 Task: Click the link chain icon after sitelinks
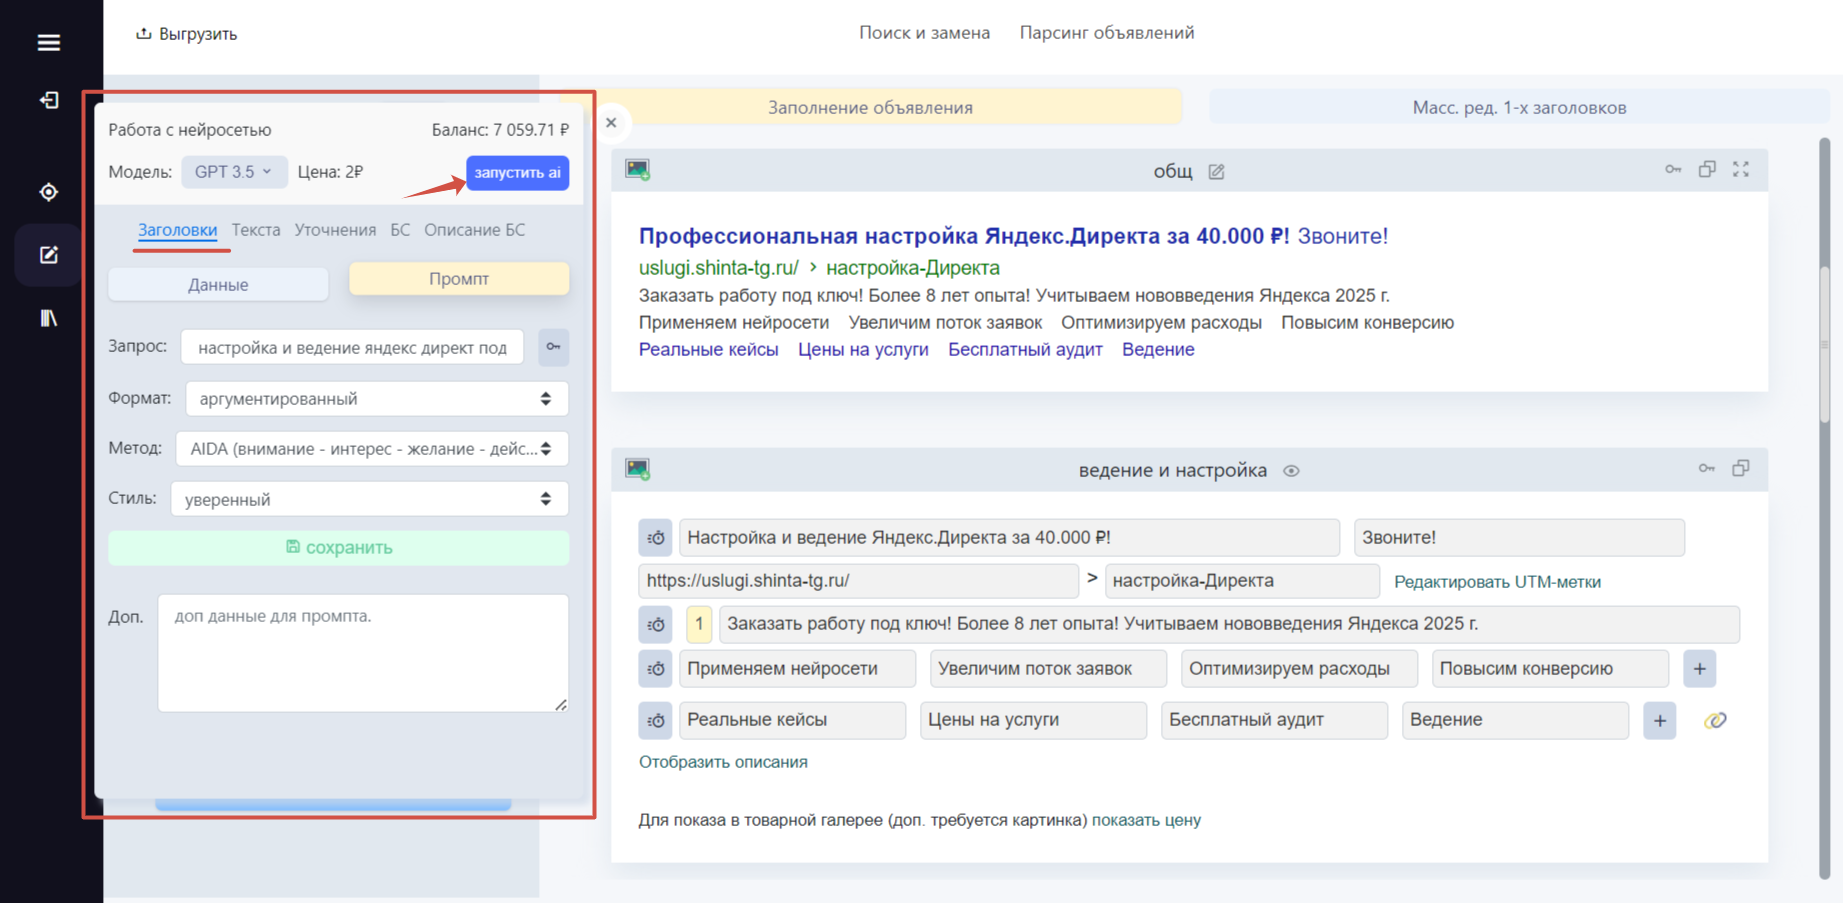coord(1715,720)
